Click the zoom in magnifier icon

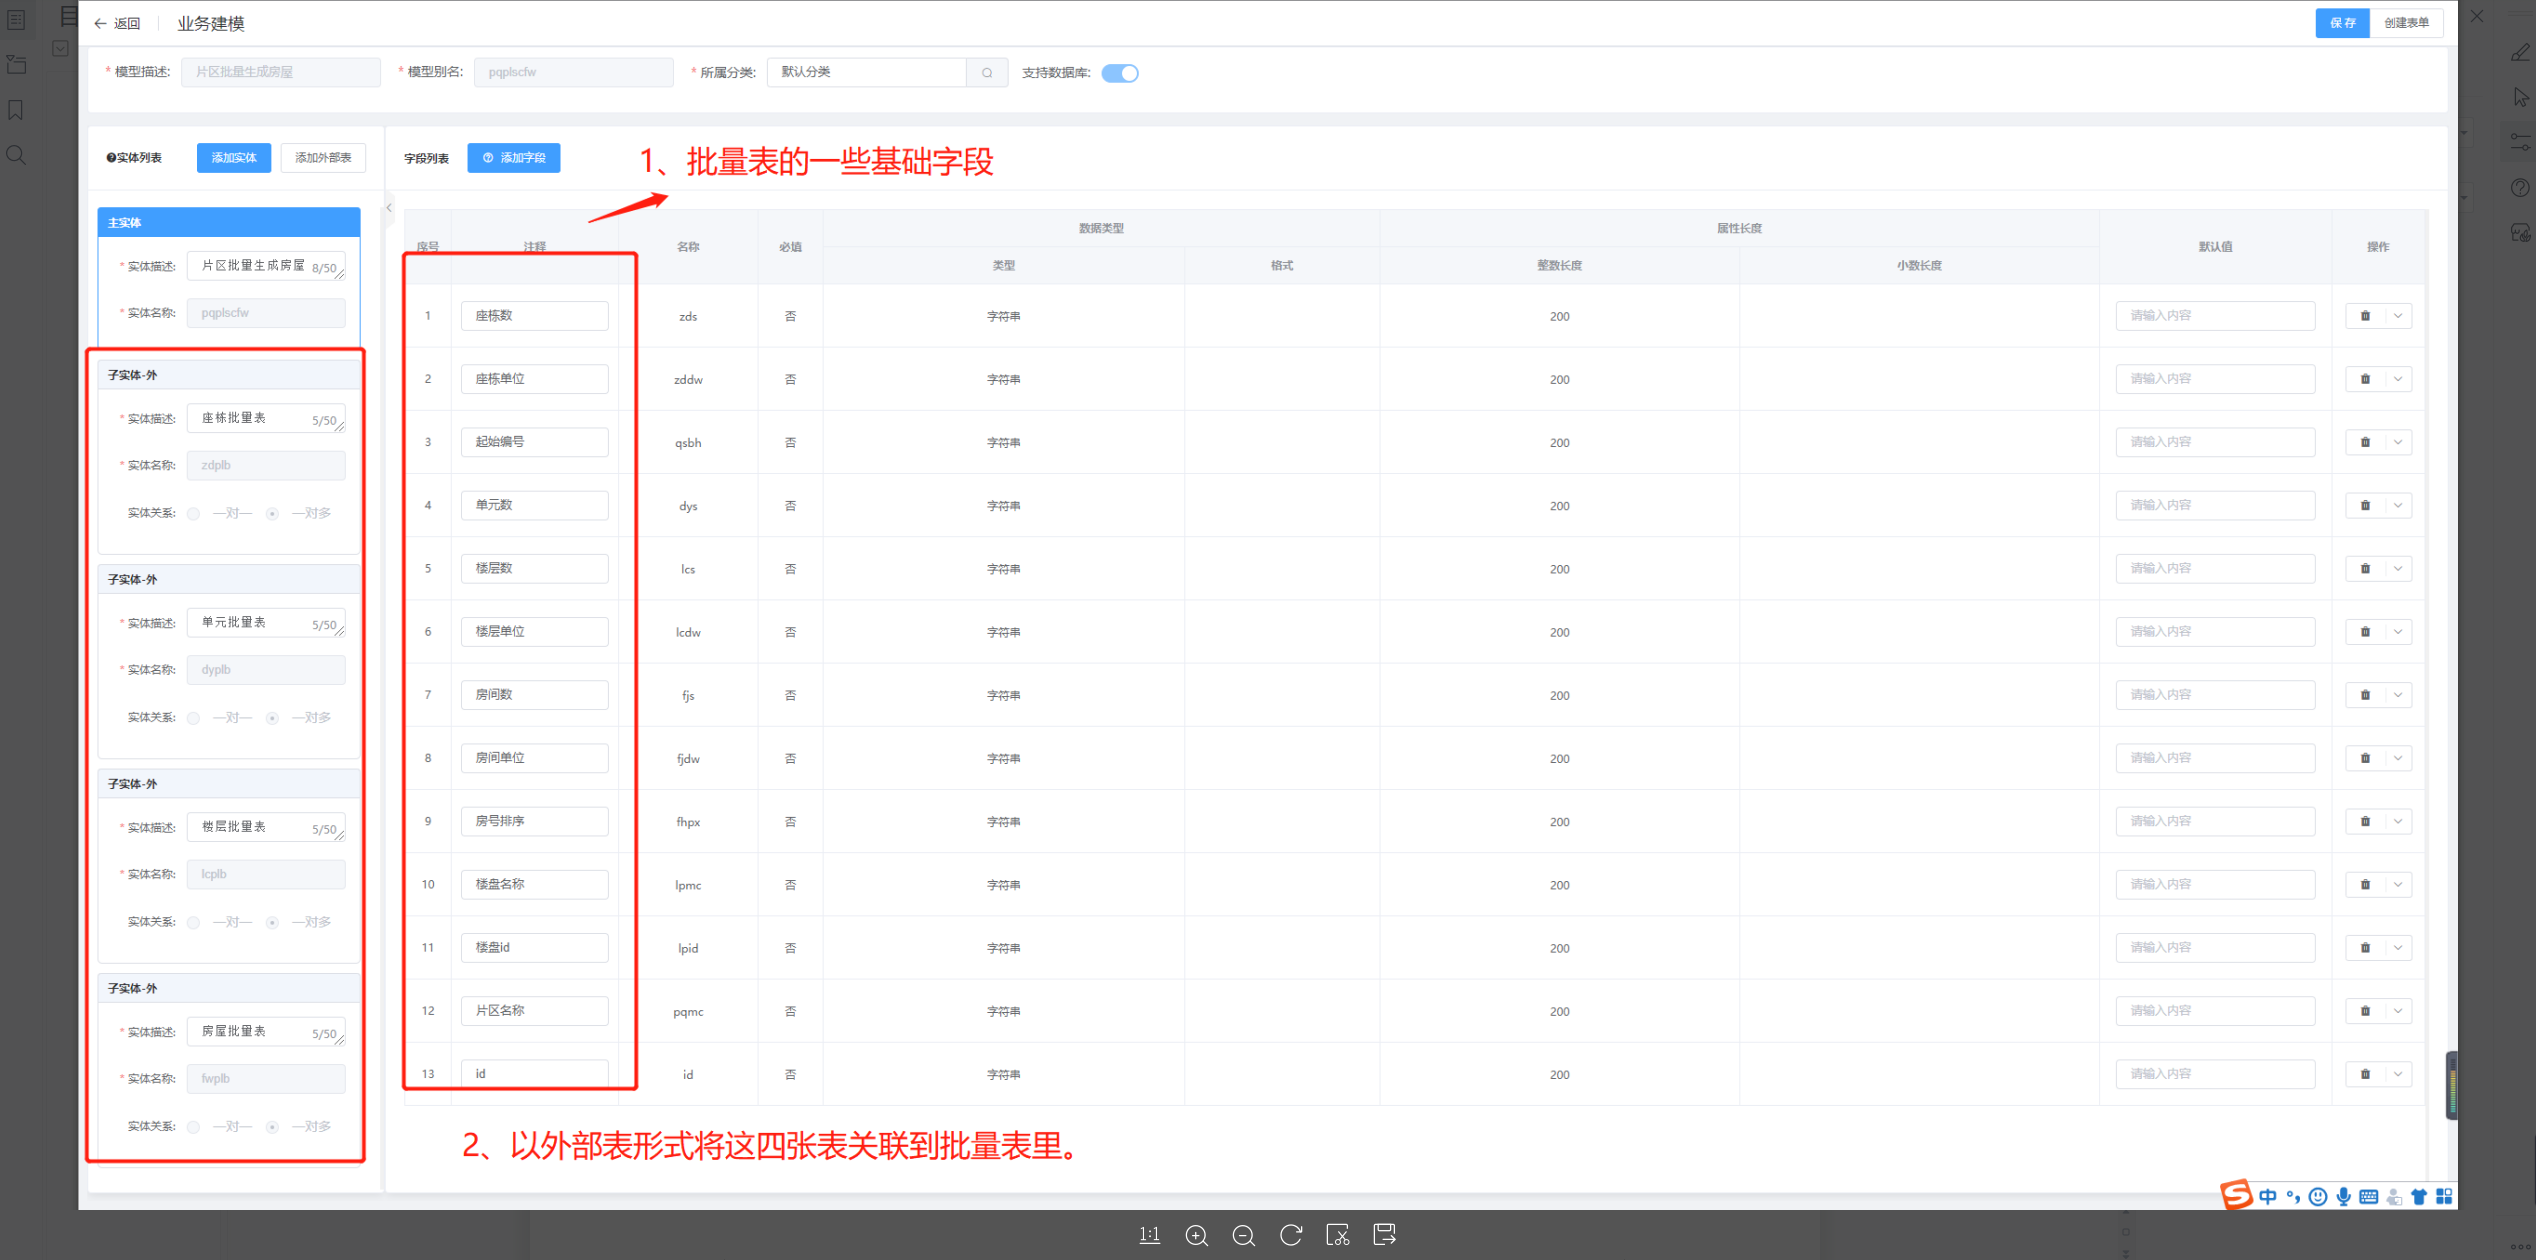point(1196,1235)
